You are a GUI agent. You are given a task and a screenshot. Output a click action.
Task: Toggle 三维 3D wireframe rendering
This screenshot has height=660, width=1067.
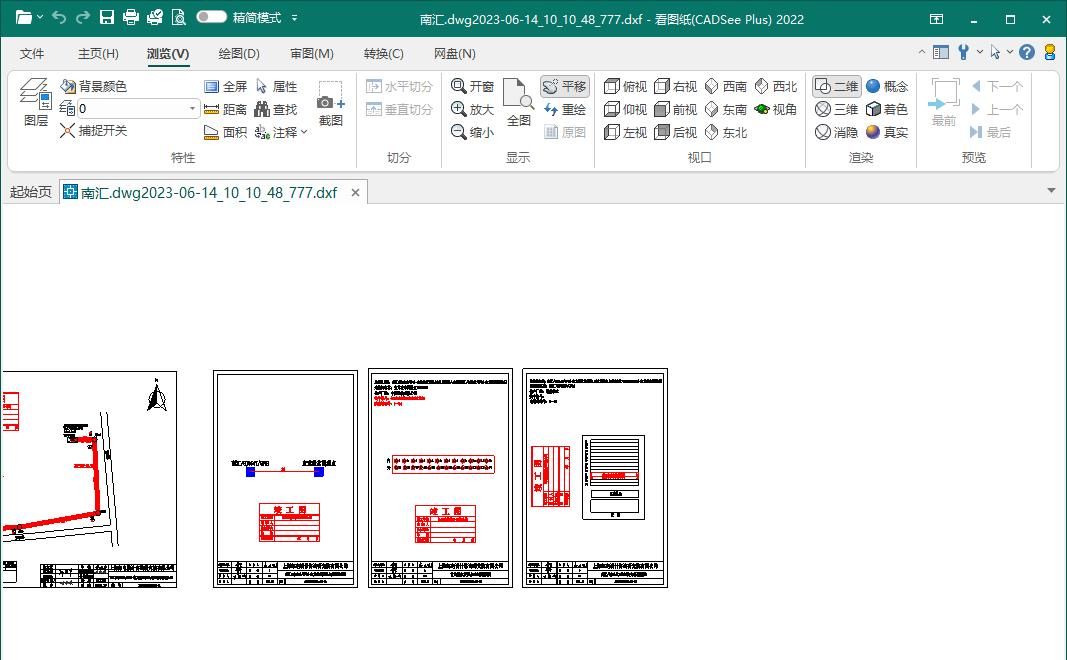click(836, 110)
